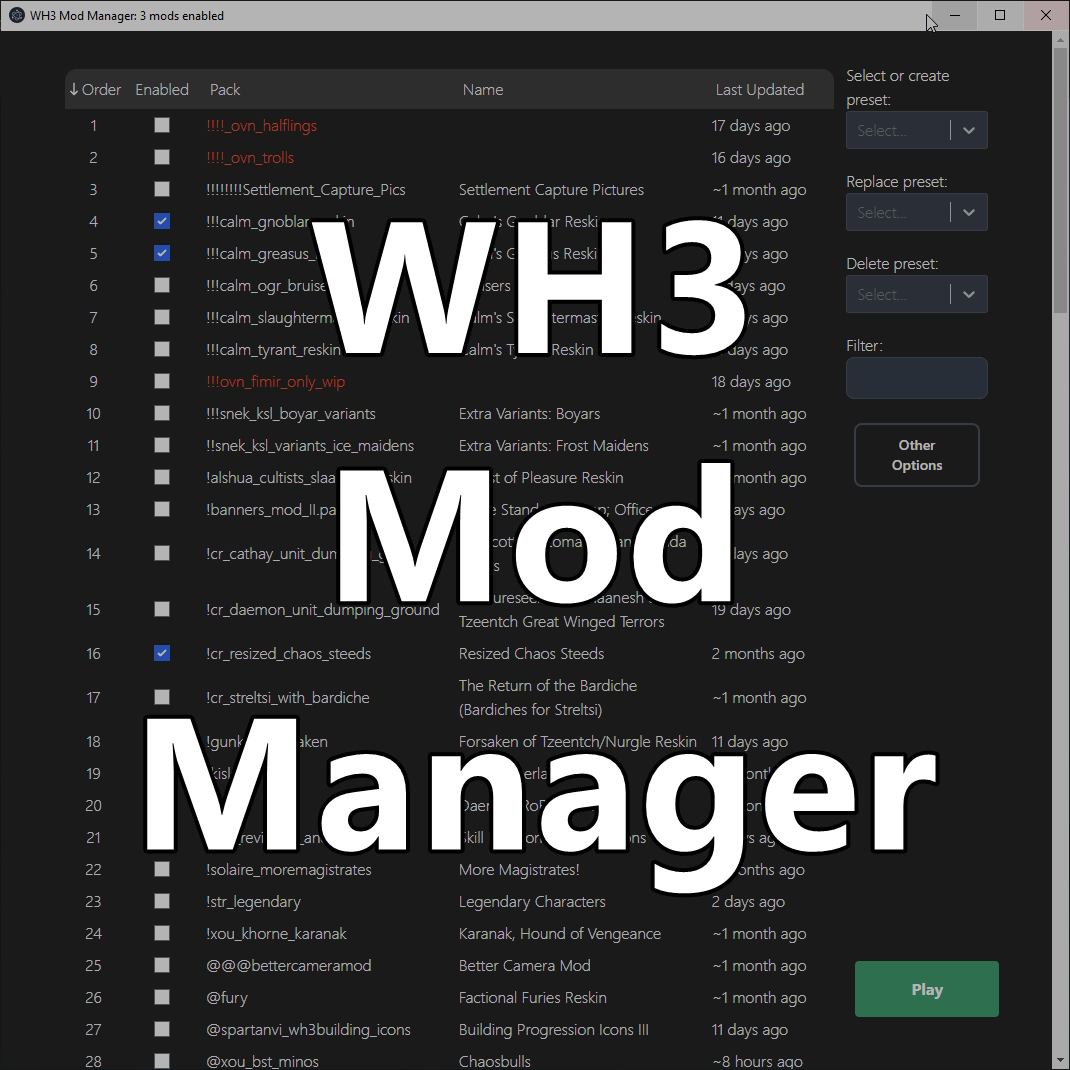Image resolution: width=1070 pixels, height=1070 pixels.
Task: Click the Chaosbulls mod name
Action: click(494, 1062)
